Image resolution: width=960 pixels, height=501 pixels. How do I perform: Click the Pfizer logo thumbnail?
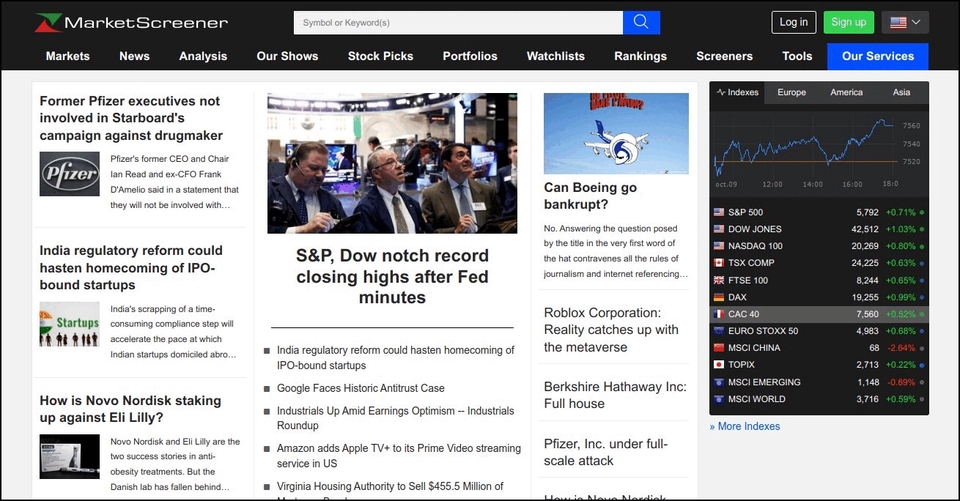[x=70, y=174]
